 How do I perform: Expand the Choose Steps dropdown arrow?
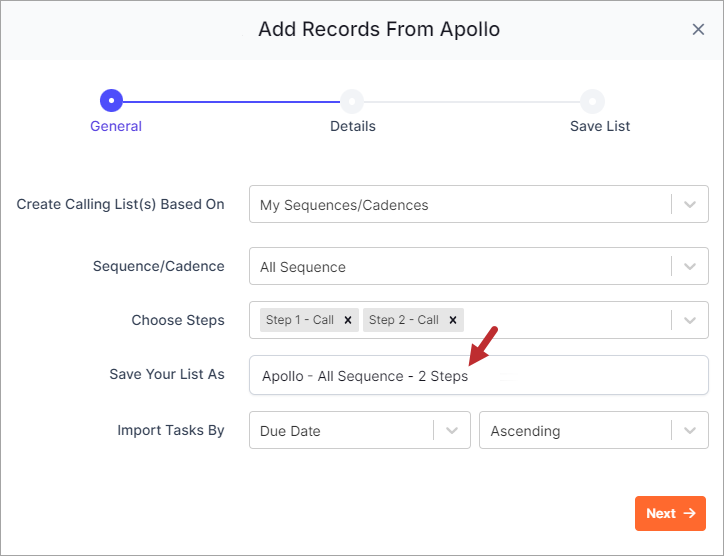(x=690, y=320)
